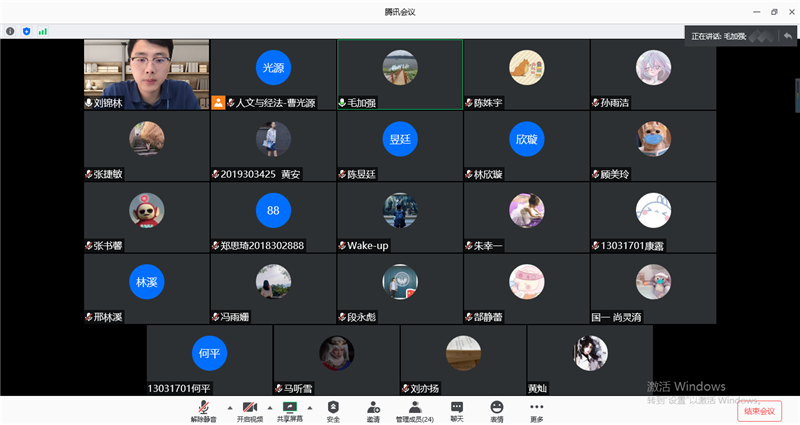Screen dimensions: 800x425
Task: Open 管理成员(24) member management
Action: (415, 411)
